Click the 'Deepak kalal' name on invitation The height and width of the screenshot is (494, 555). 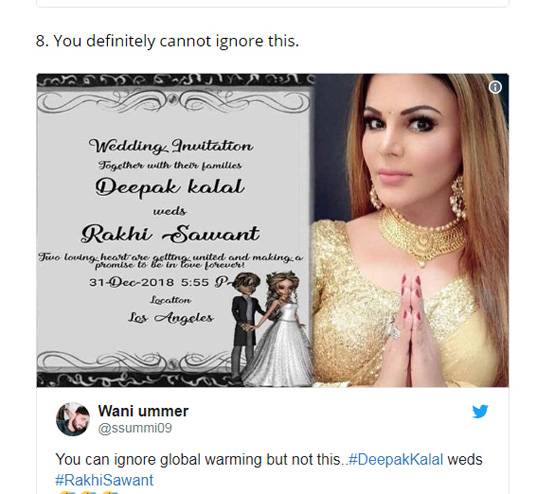(x=170, y=188)
